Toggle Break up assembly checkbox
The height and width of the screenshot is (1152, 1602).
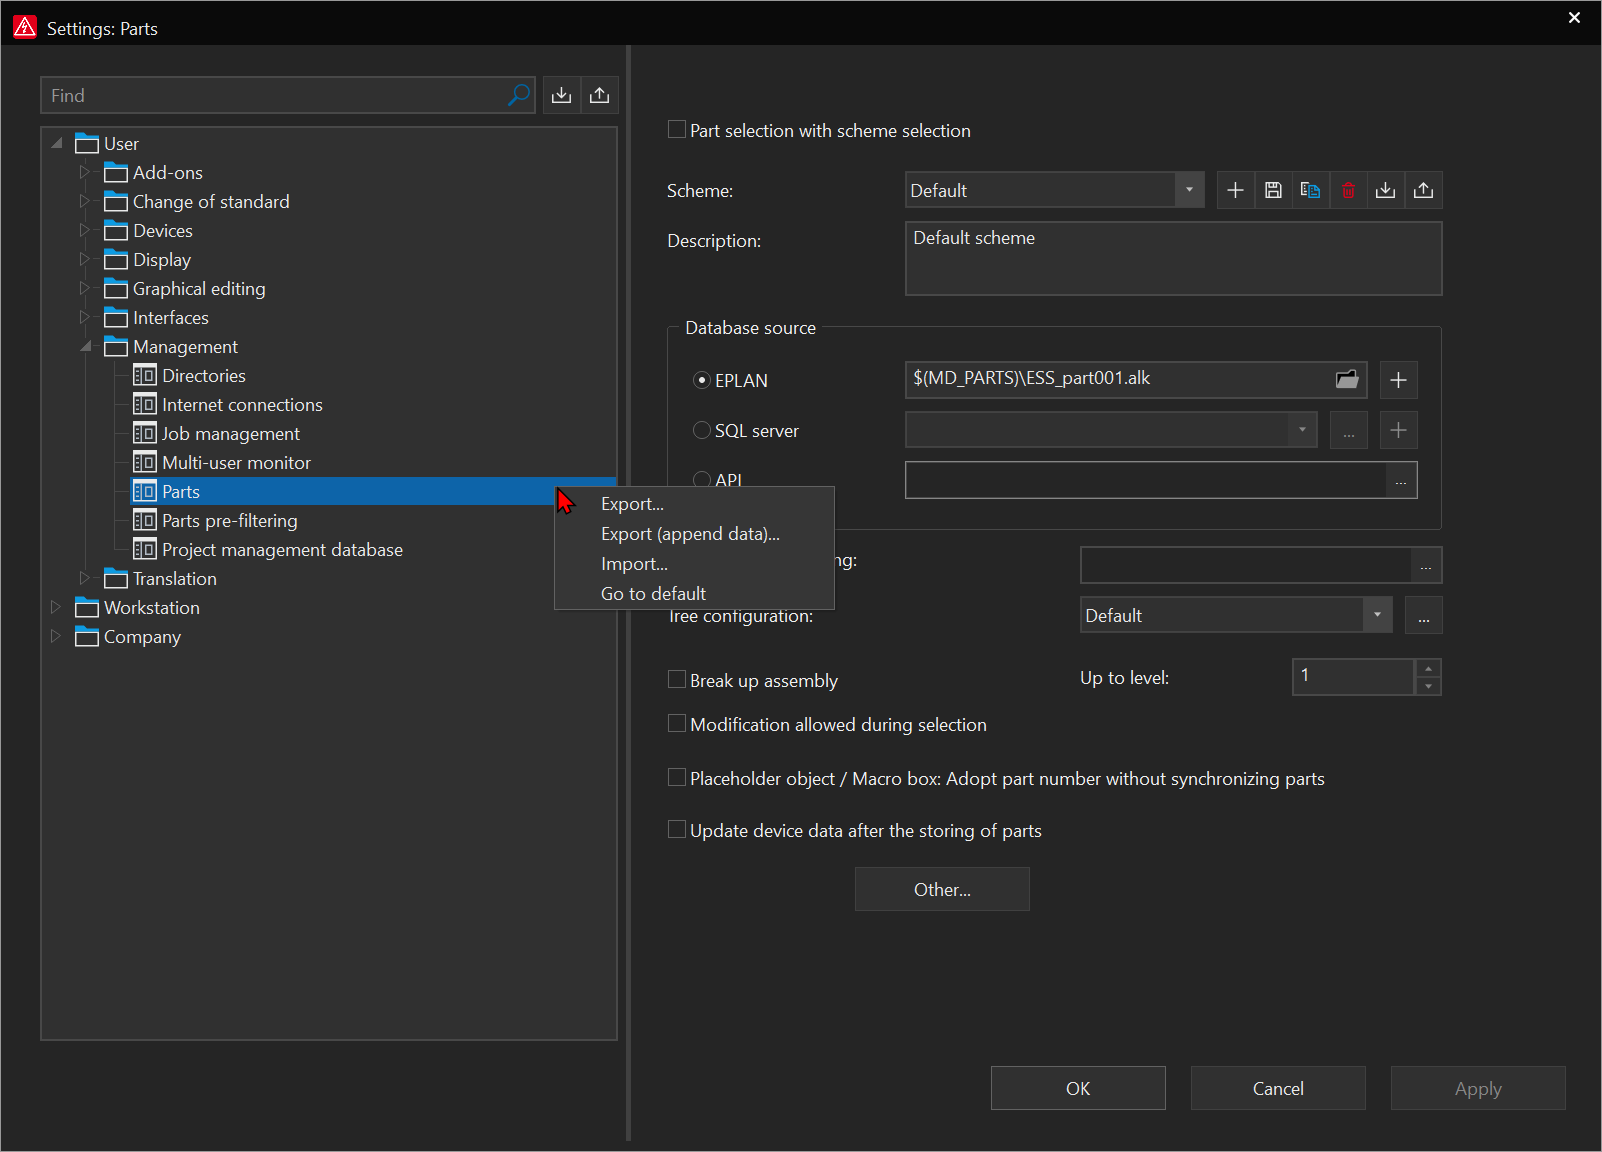677,680
